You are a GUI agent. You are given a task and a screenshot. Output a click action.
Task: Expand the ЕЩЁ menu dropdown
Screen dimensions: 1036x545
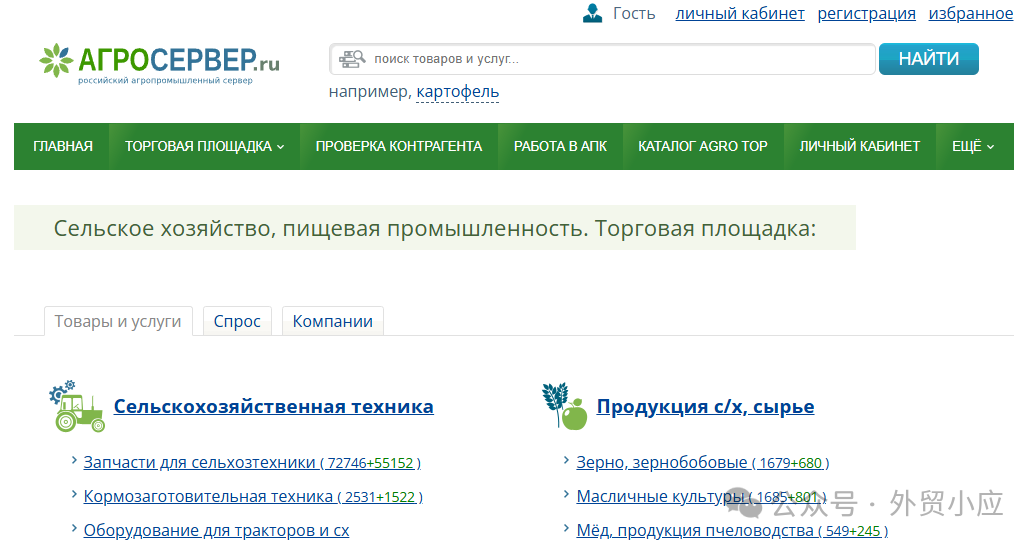click(x=972, y=146)
